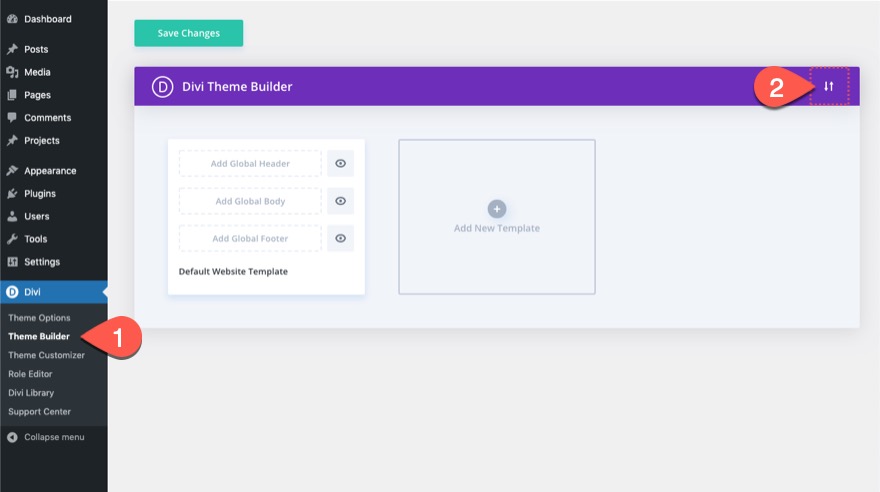Click the Plugins plug icon
Image resolution: width=880 pixels, height=492 pixels.
point(12,194)
